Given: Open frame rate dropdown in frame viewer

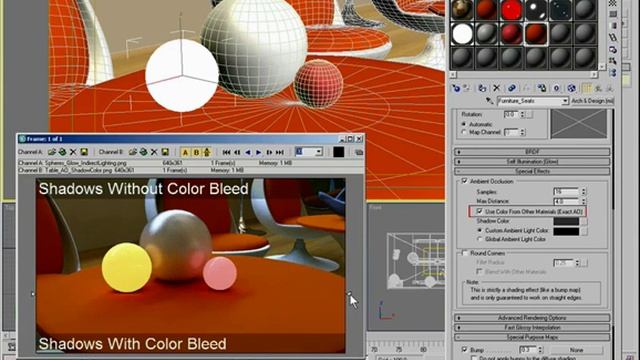Looking at the screenshot, I should (318, 152).
